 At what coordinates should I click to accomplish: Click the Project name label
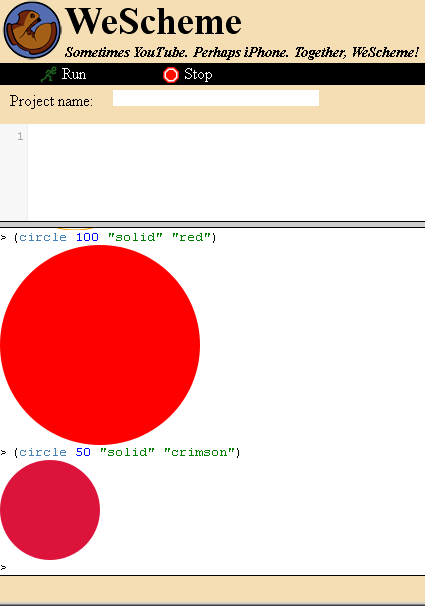51,101
